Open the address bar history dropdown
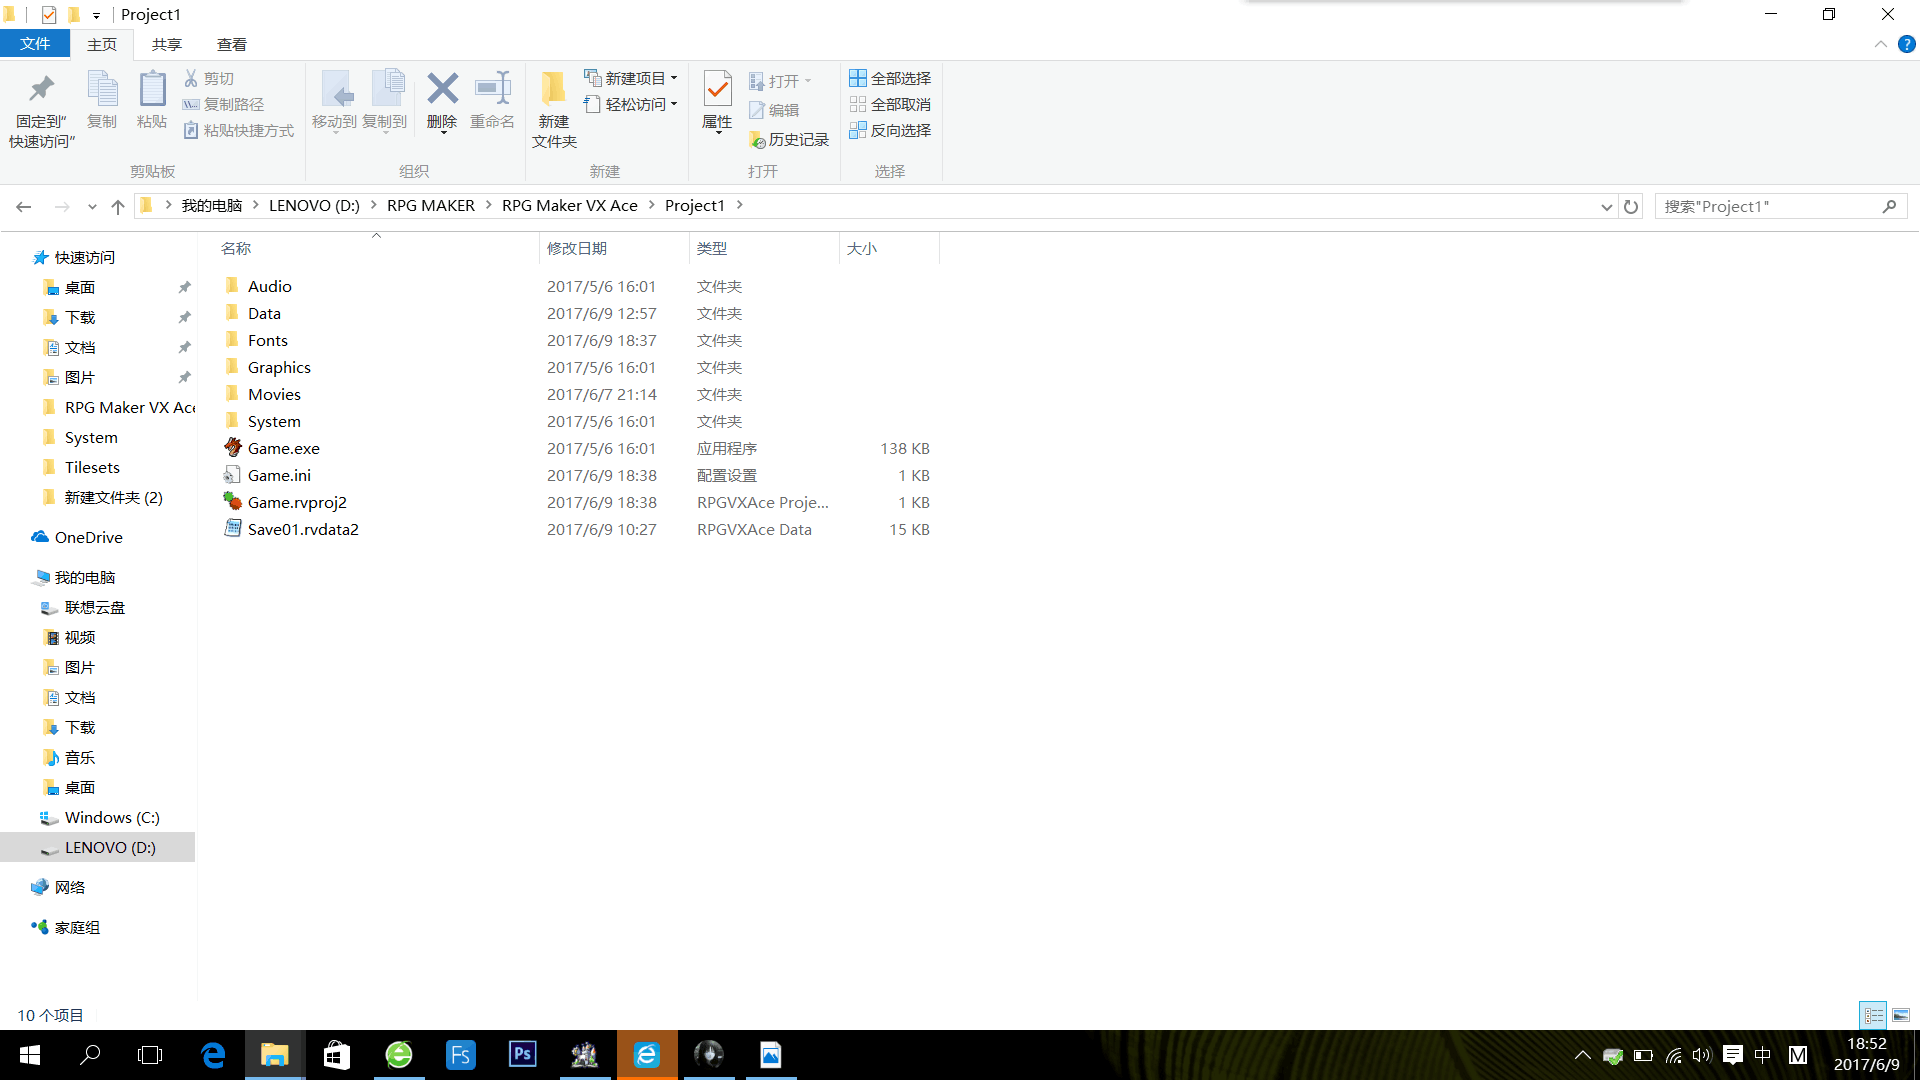1920x1080 pixels. 1606,206
